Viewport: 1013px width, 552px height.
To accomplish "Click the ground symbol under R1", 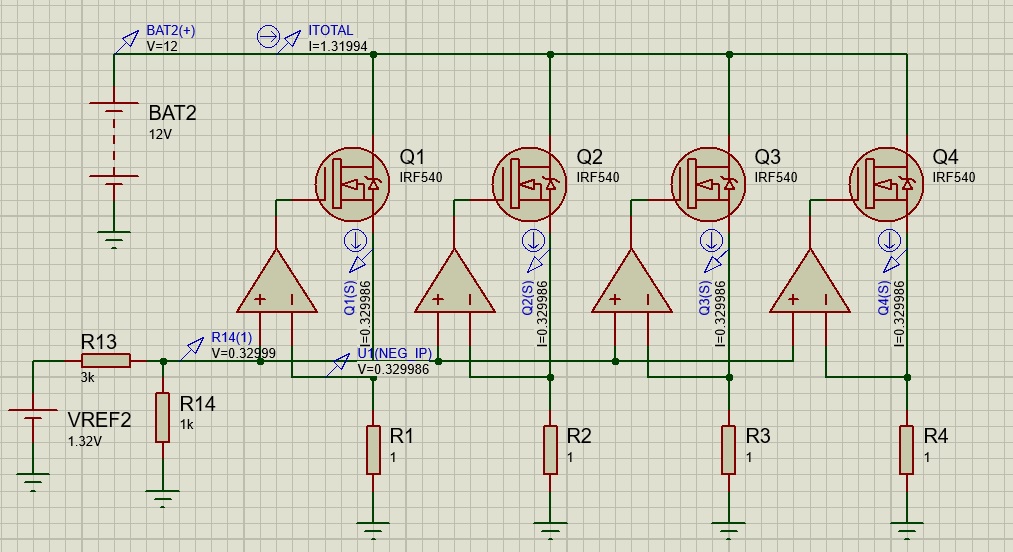I will click(x=373, y=530).
